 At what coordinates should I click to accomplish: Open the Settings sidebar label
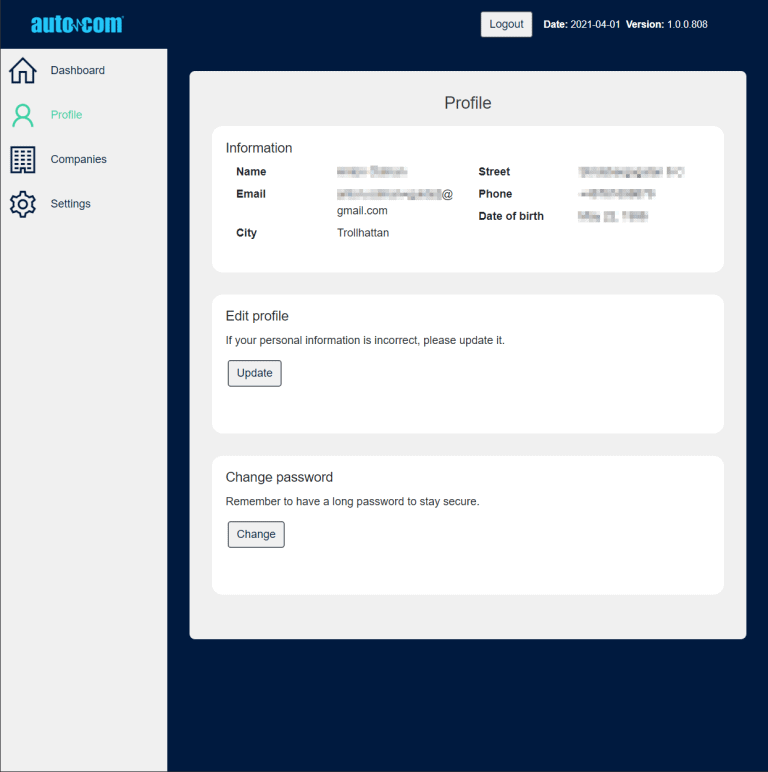[70, 204]
